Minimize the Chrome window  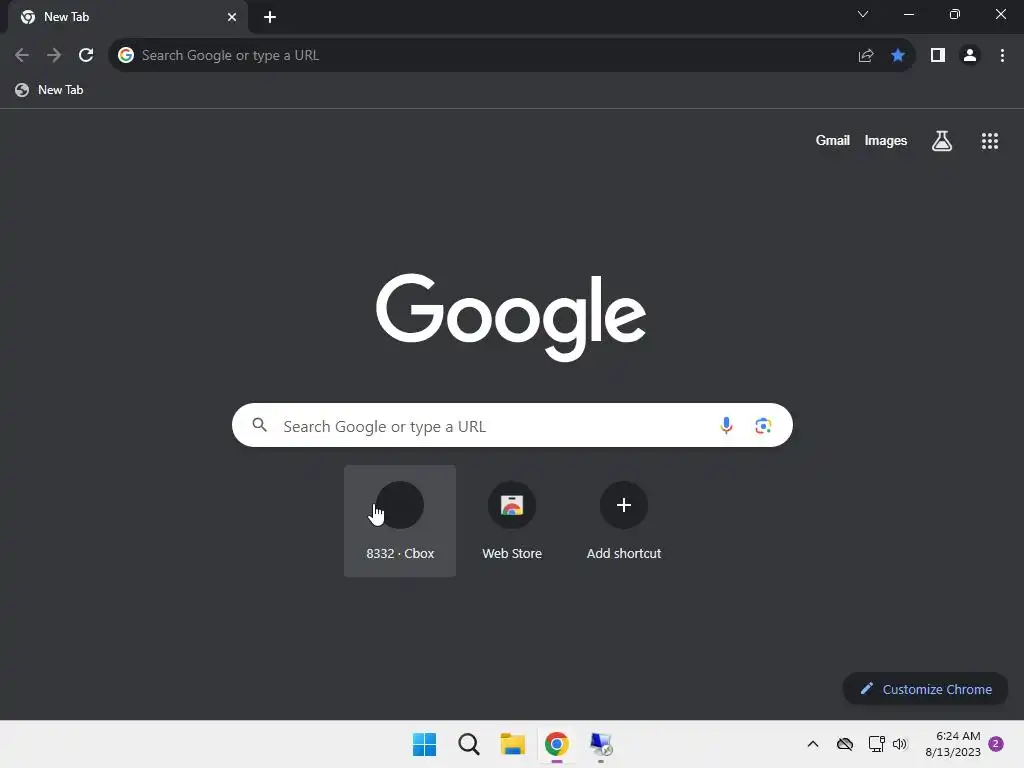tap(909, 14)
